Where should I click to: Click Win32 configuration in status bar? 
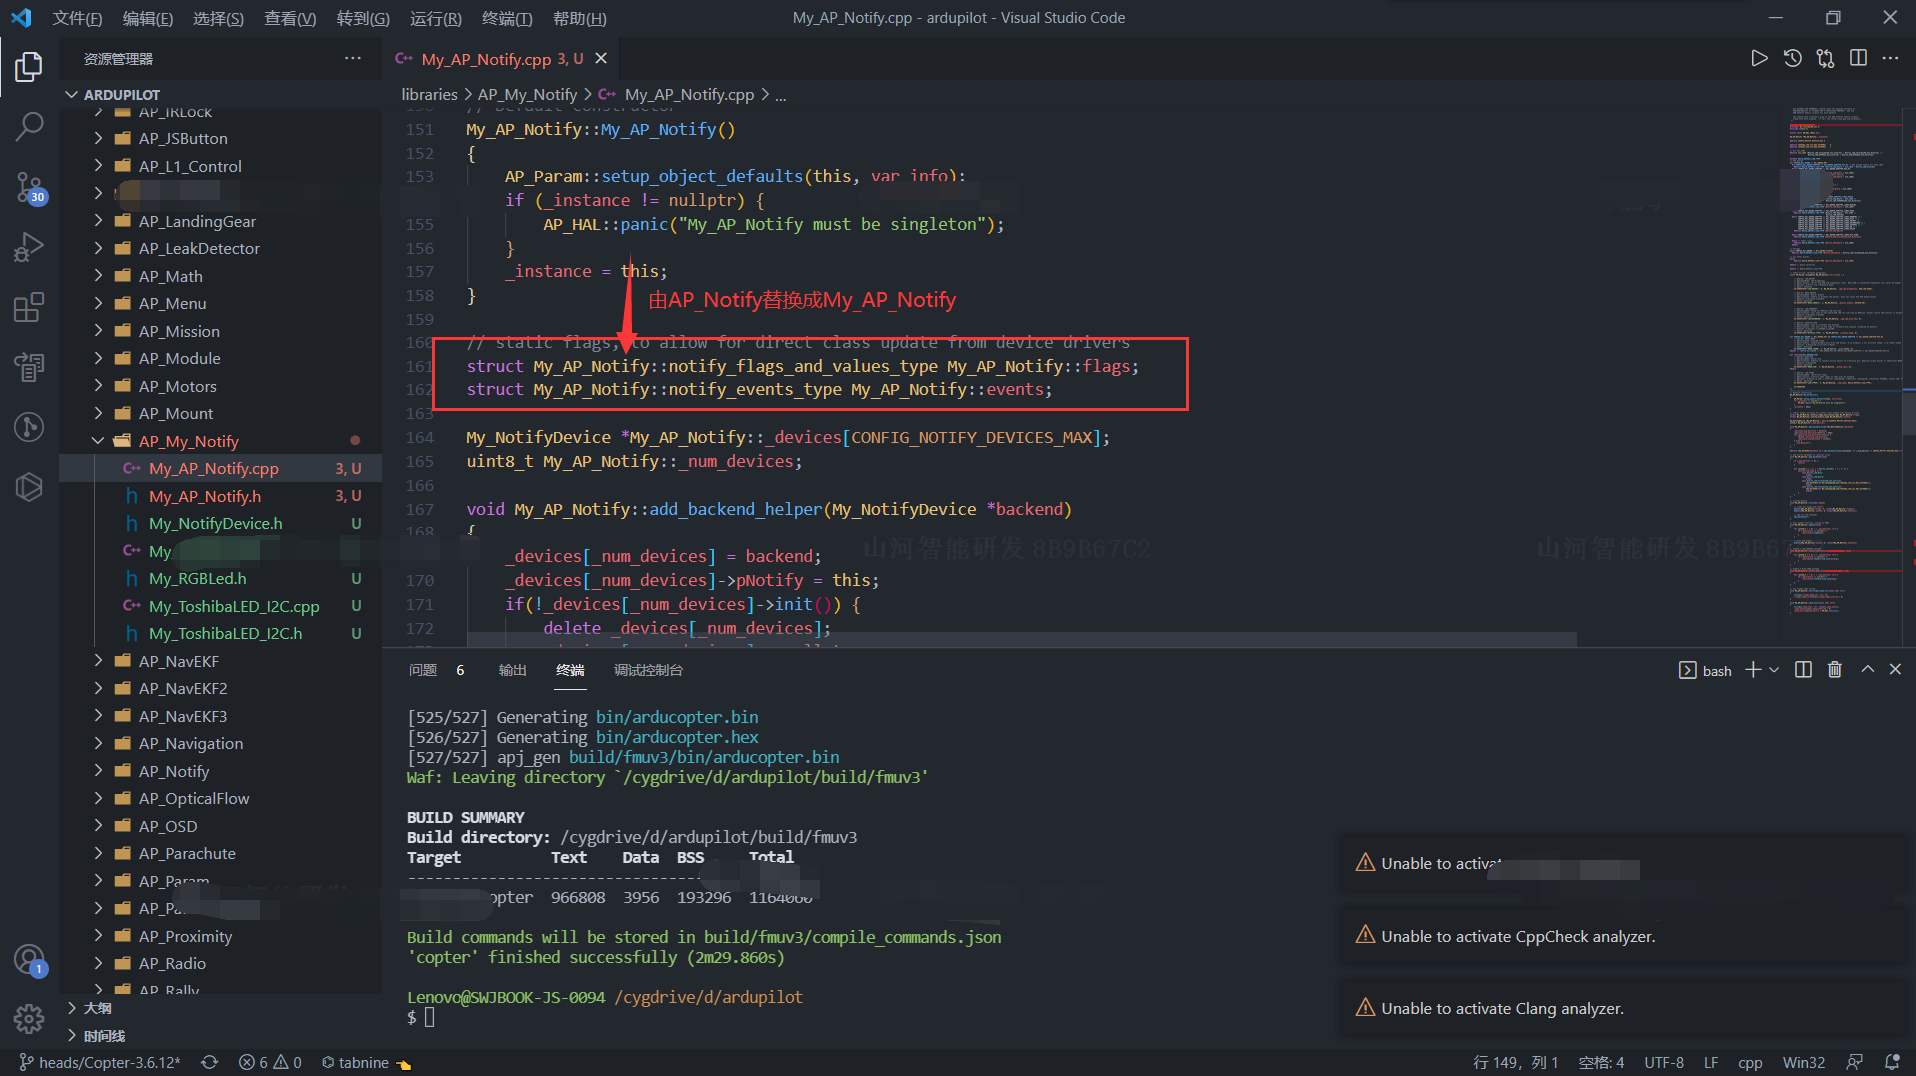(x=1803, y=1062)
